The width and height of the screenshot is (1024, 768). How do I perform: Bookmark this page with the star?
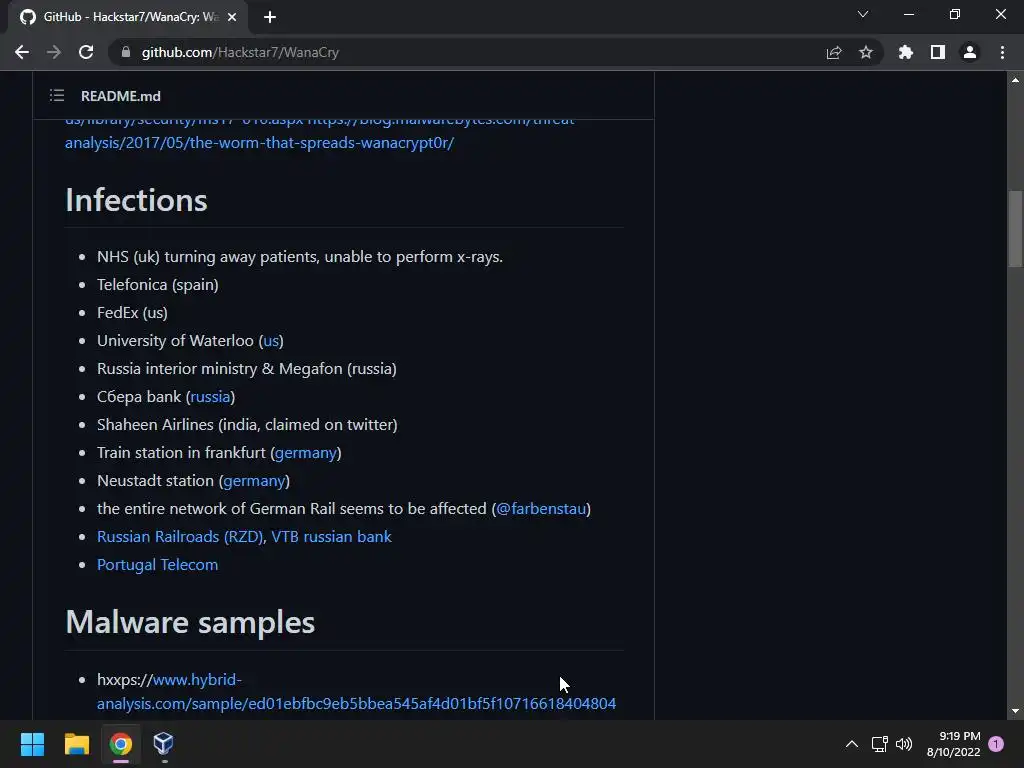(866, 52)
